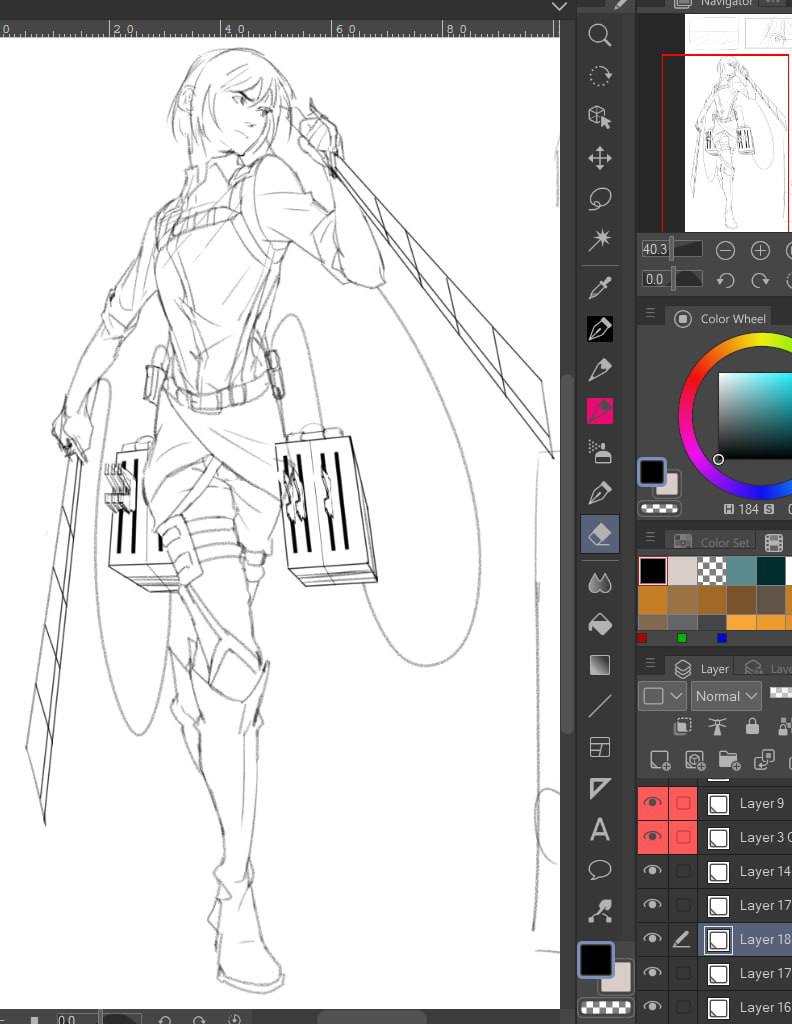The width and height of the screenshot is (792, 1024).
Task: Click Clip to Layer Below icon
Action: pos(683,726)
